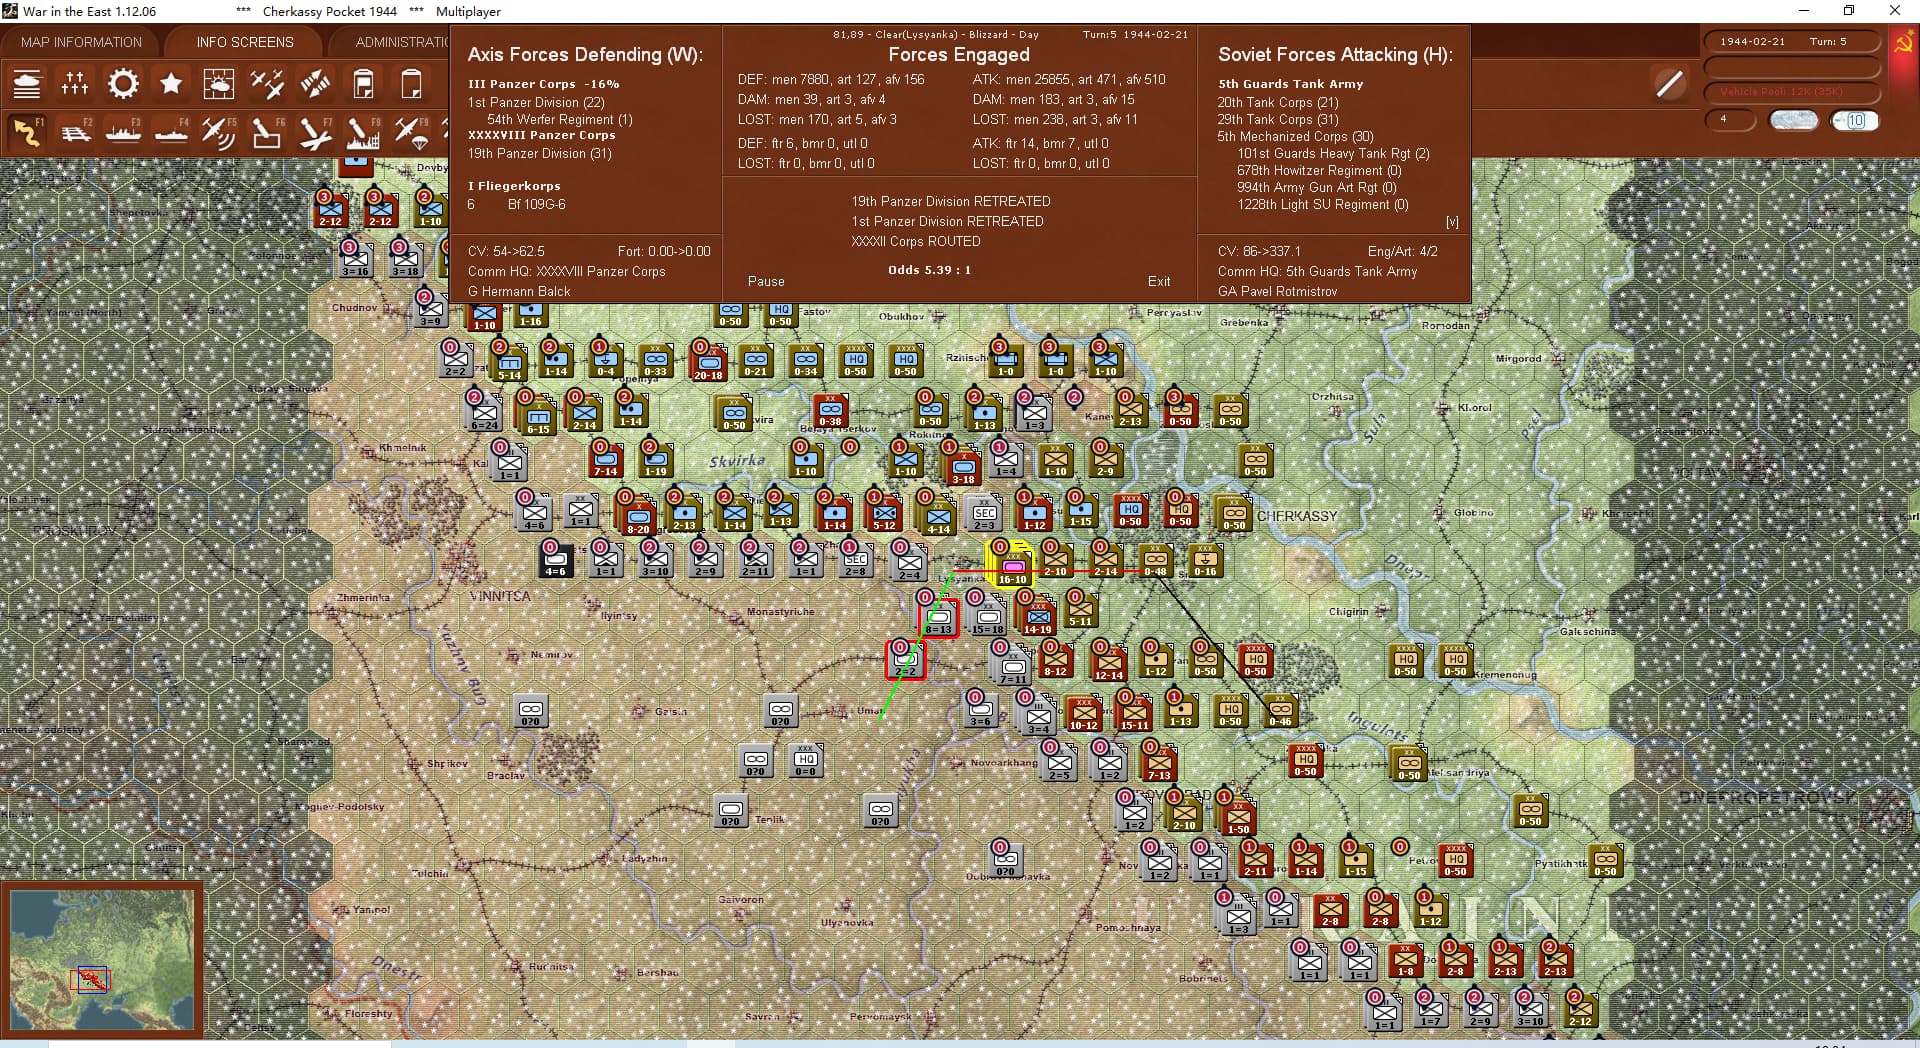This screenshot has width=1920, height=1048.
Task: Click the field showing value 4
Action: 1730,120
